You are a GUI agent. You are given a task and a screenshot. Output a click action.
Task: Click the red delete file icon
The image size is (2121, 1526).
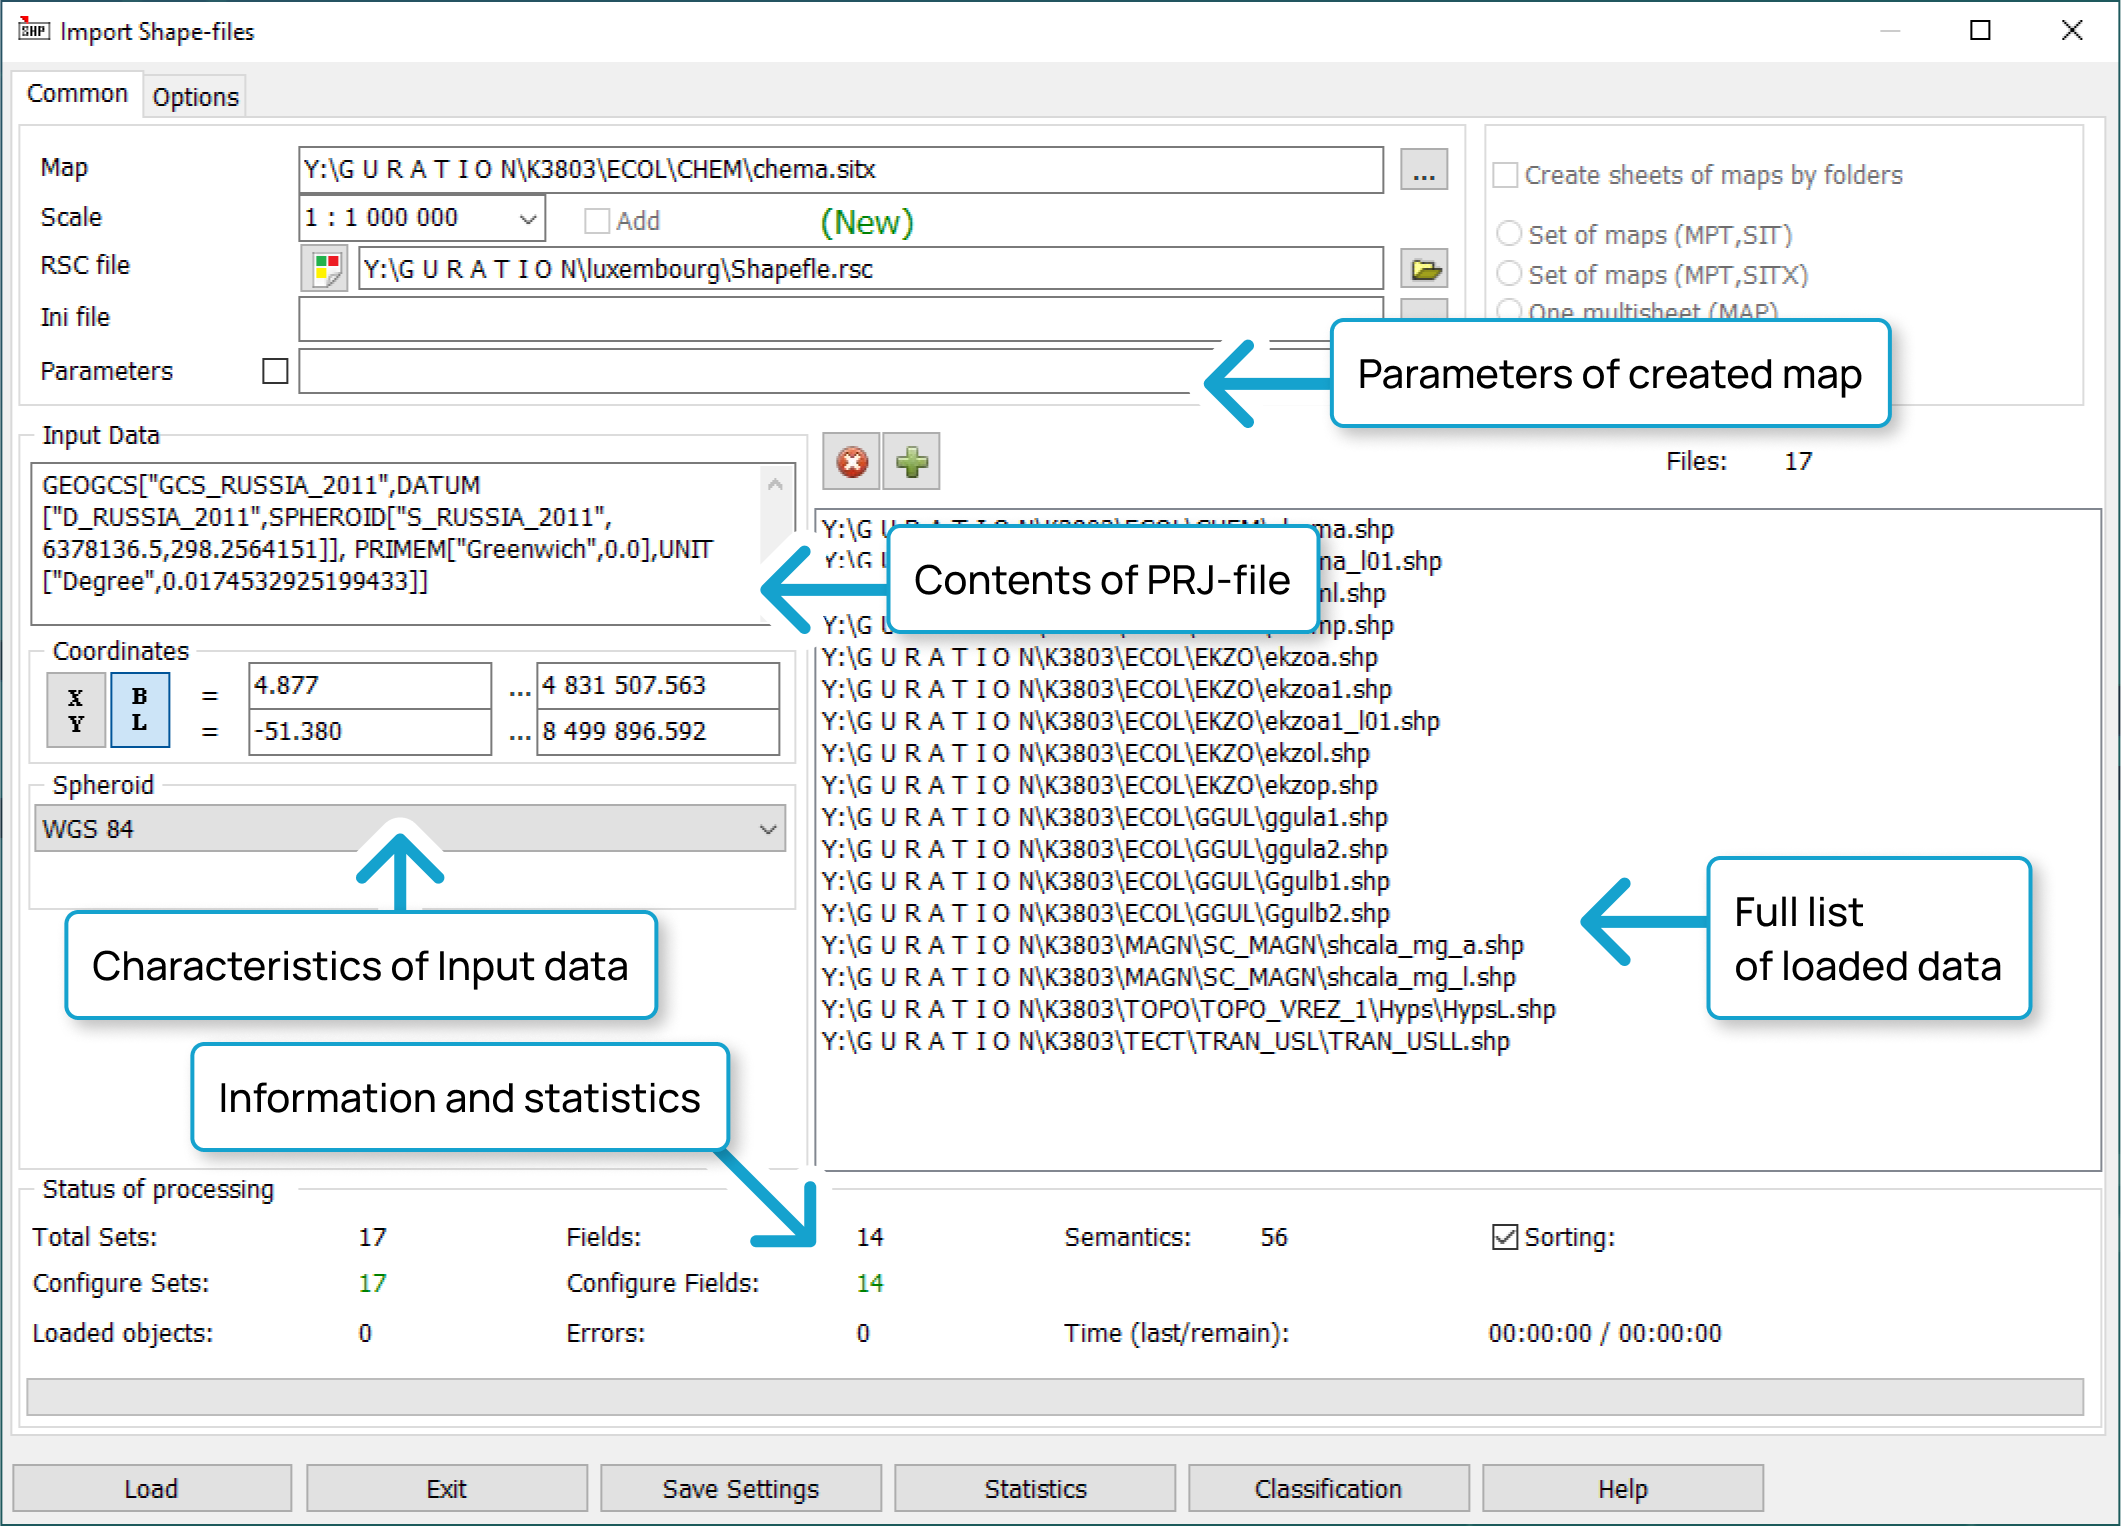tap(852, 462)
